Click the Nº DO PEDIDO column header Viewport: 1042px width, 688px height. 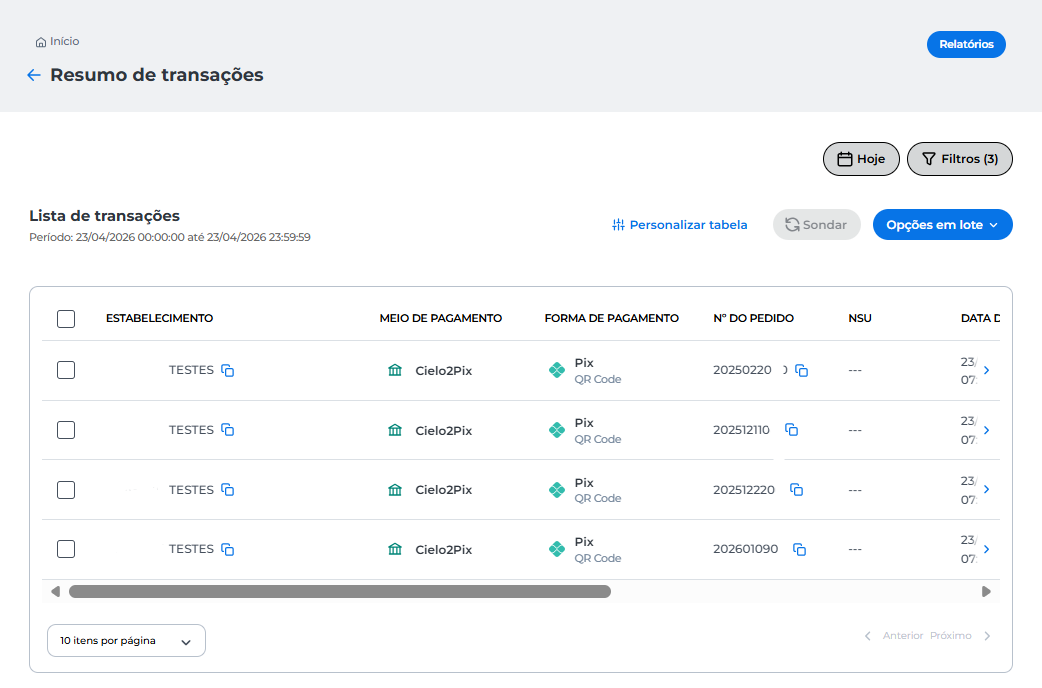pyautogui.click(x=754, y=318)
